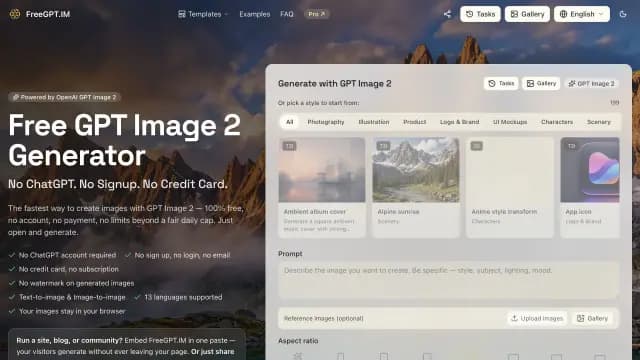Pick the App icon style thumbnail
Viewport: 640px width, 360px height.
(x=590, y=170)
